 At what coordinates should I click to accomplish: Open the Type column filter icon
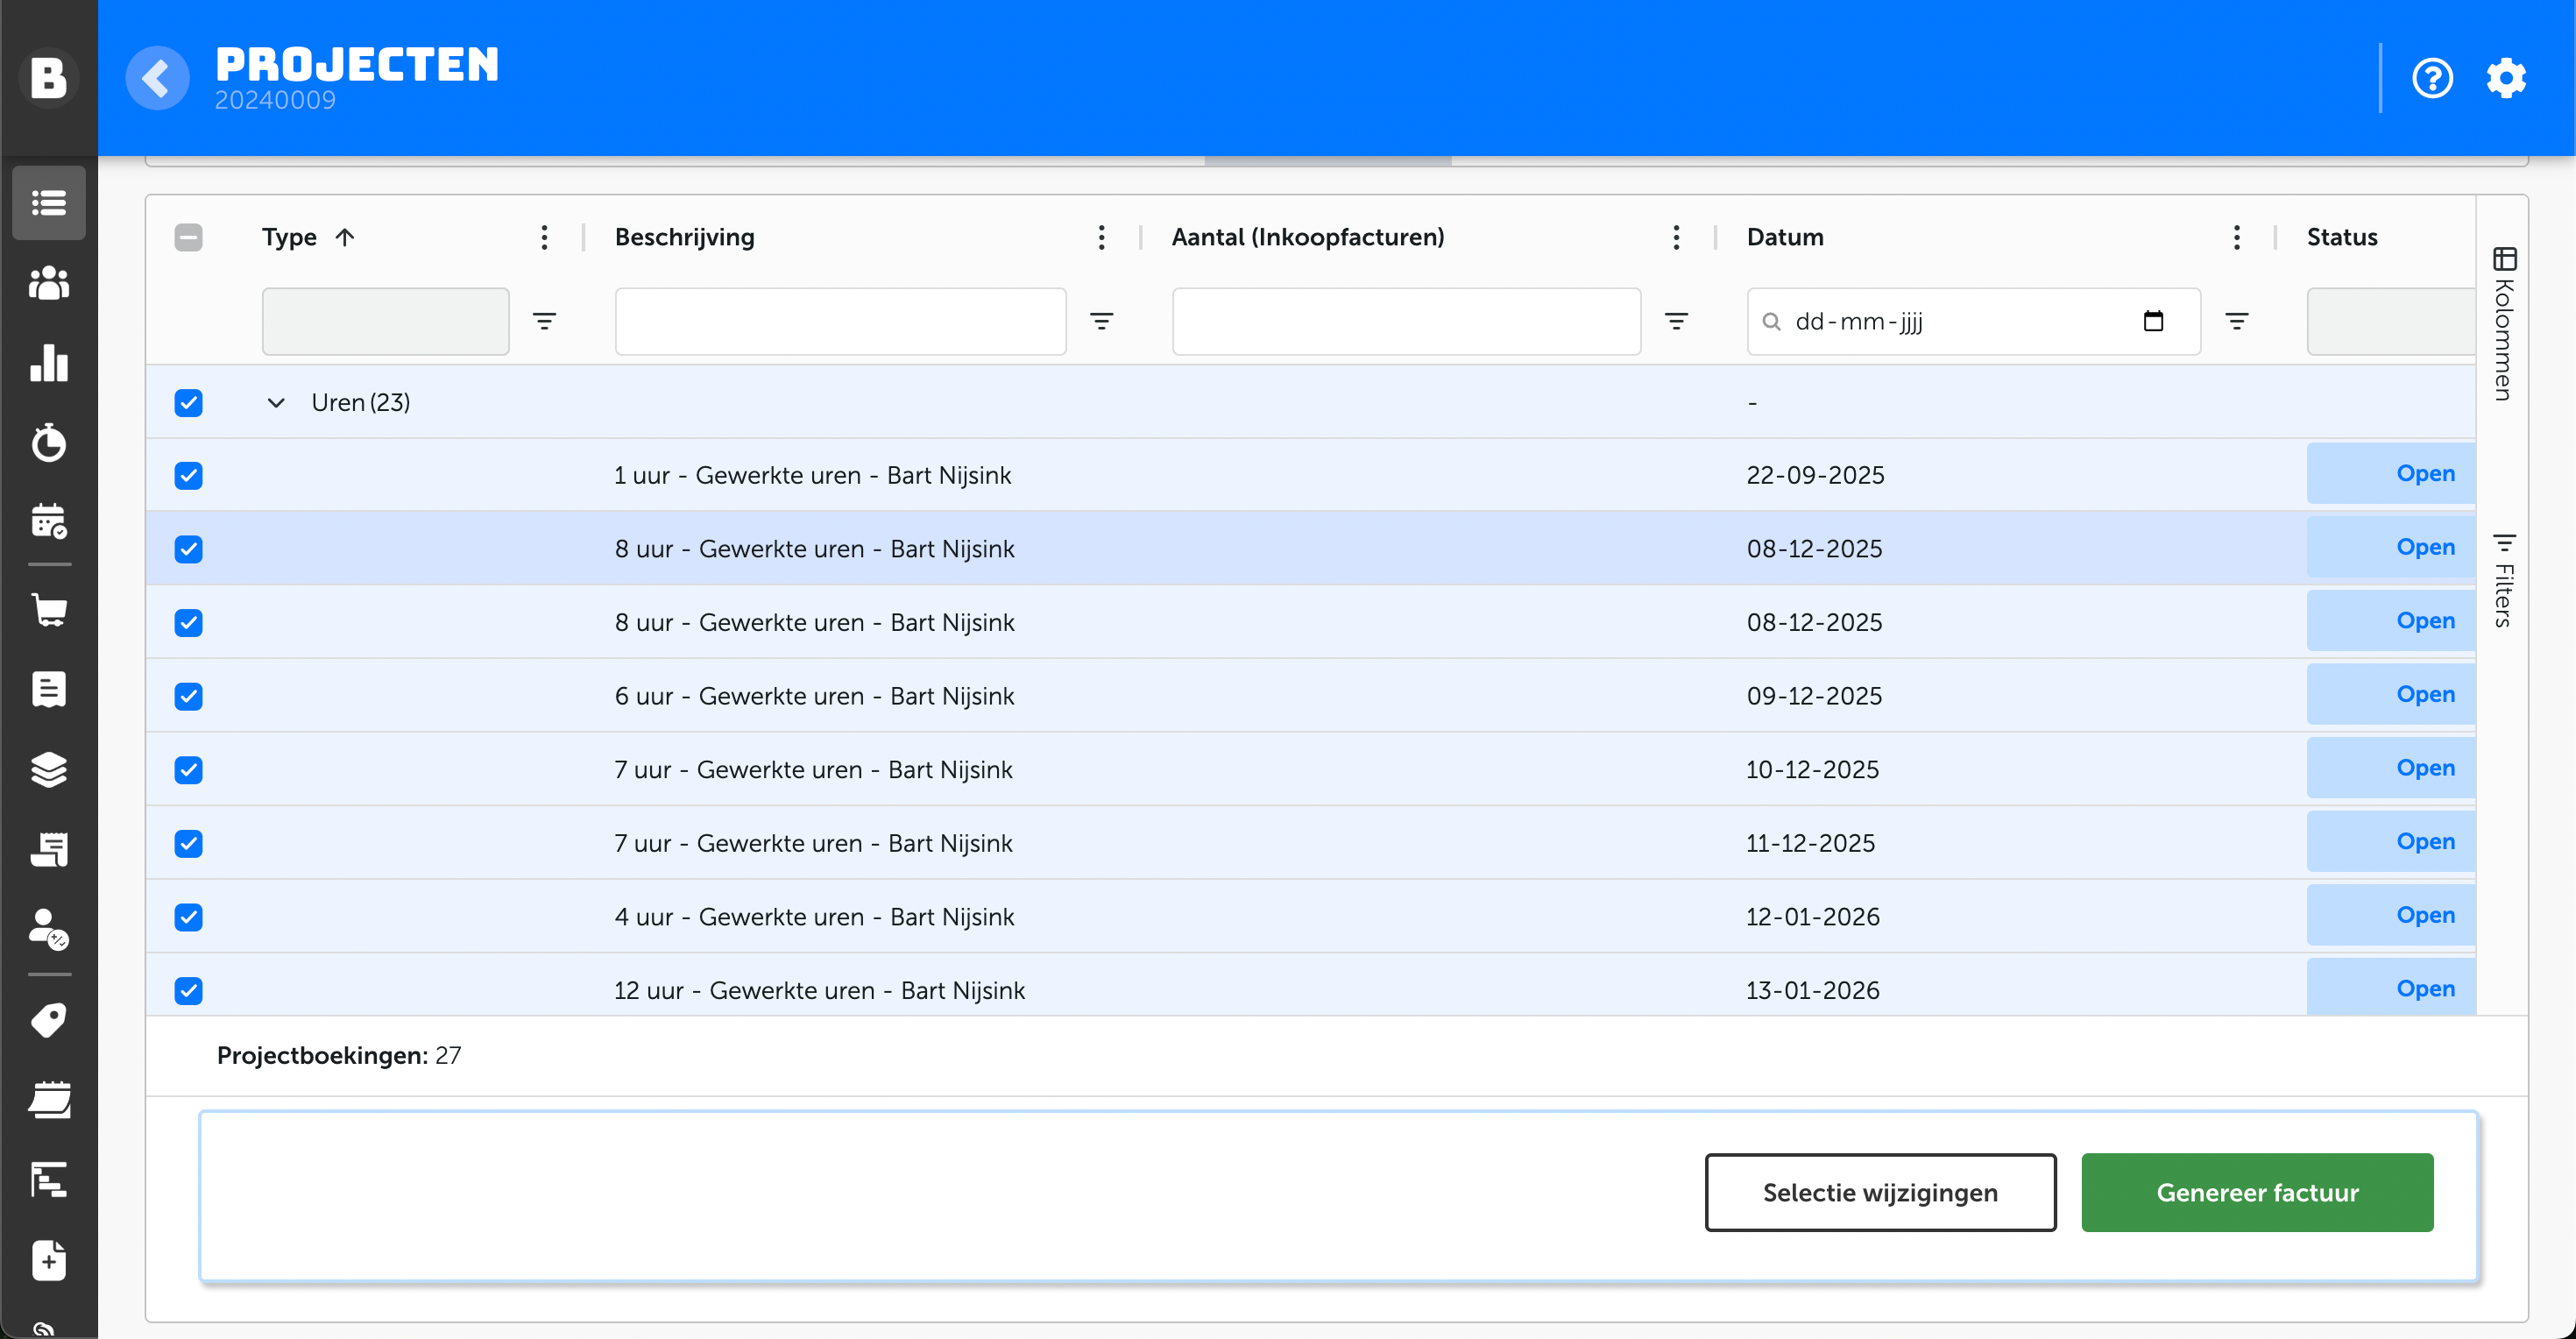544,321
